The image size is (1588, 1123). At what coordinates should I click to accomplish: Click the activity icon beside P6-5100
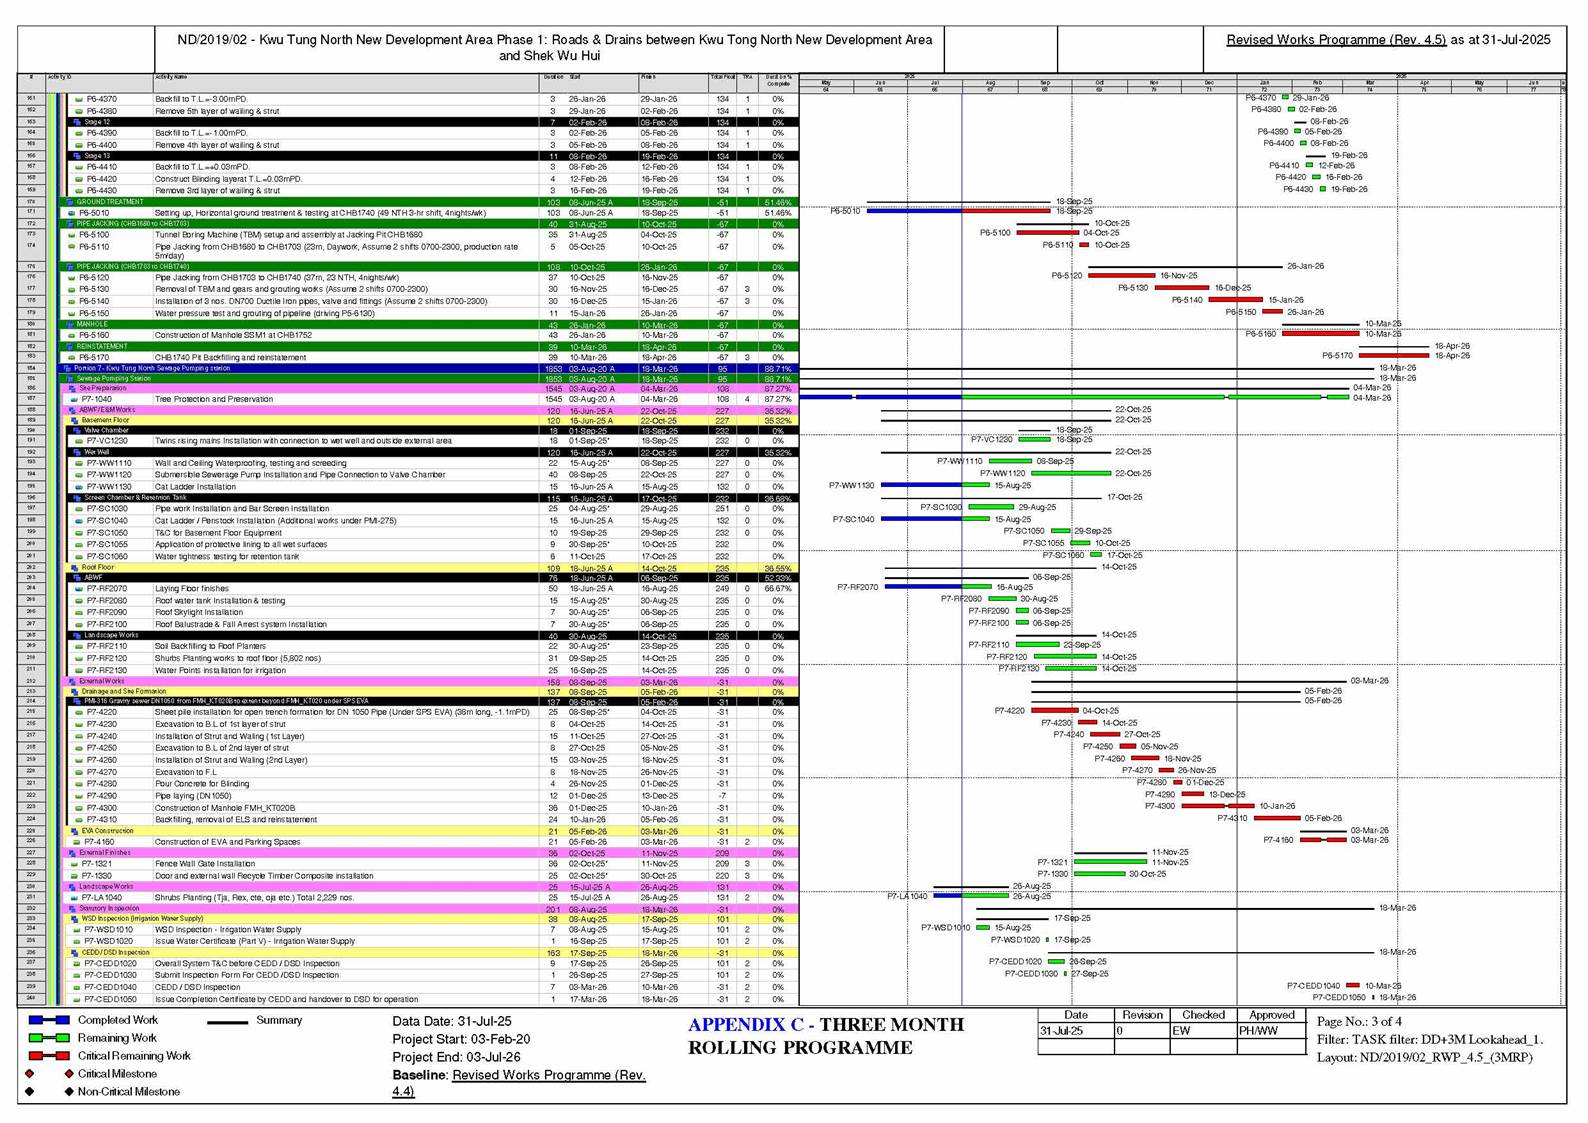coord(71,234)
